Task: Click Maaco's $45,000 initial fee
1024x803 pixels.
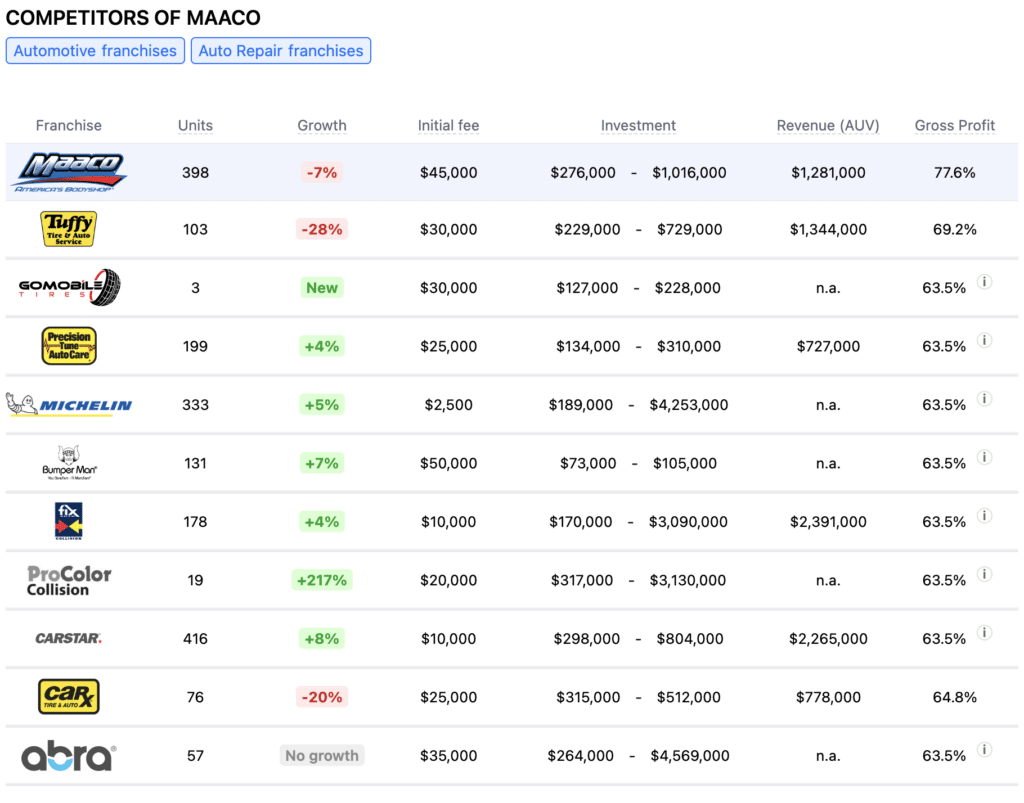Action: click(449, 172)
